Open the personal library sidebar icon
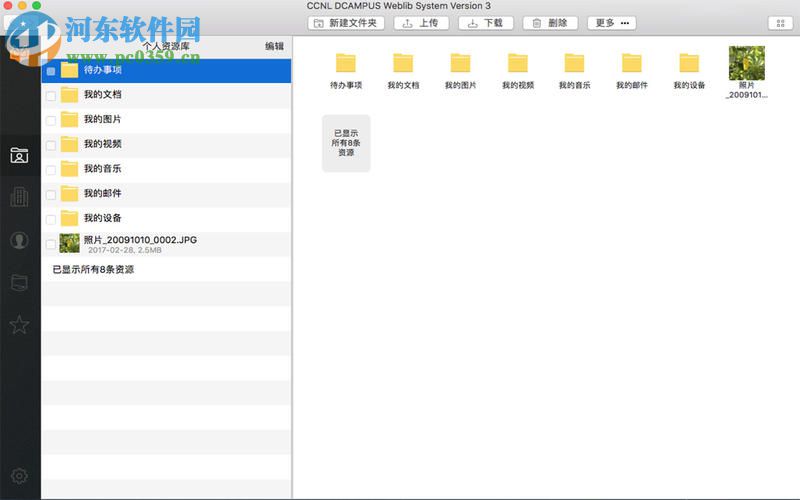 tap(19, 155)
